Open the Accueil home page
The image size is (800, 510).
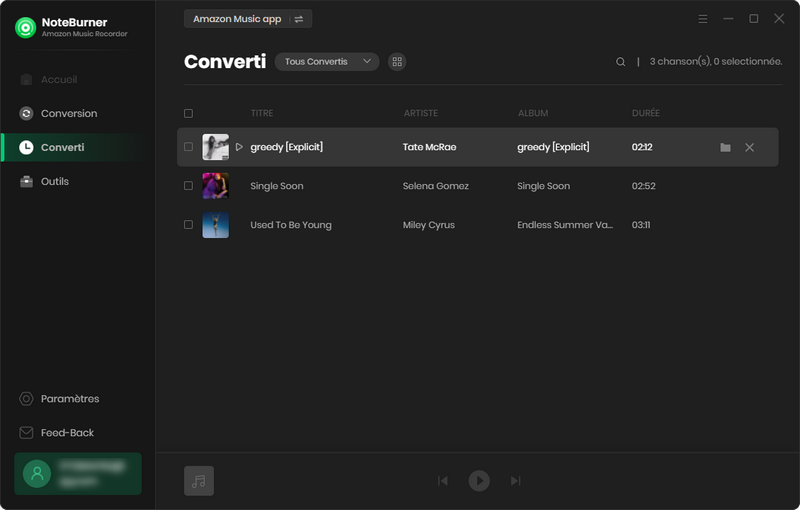click(x=49, y=80)
